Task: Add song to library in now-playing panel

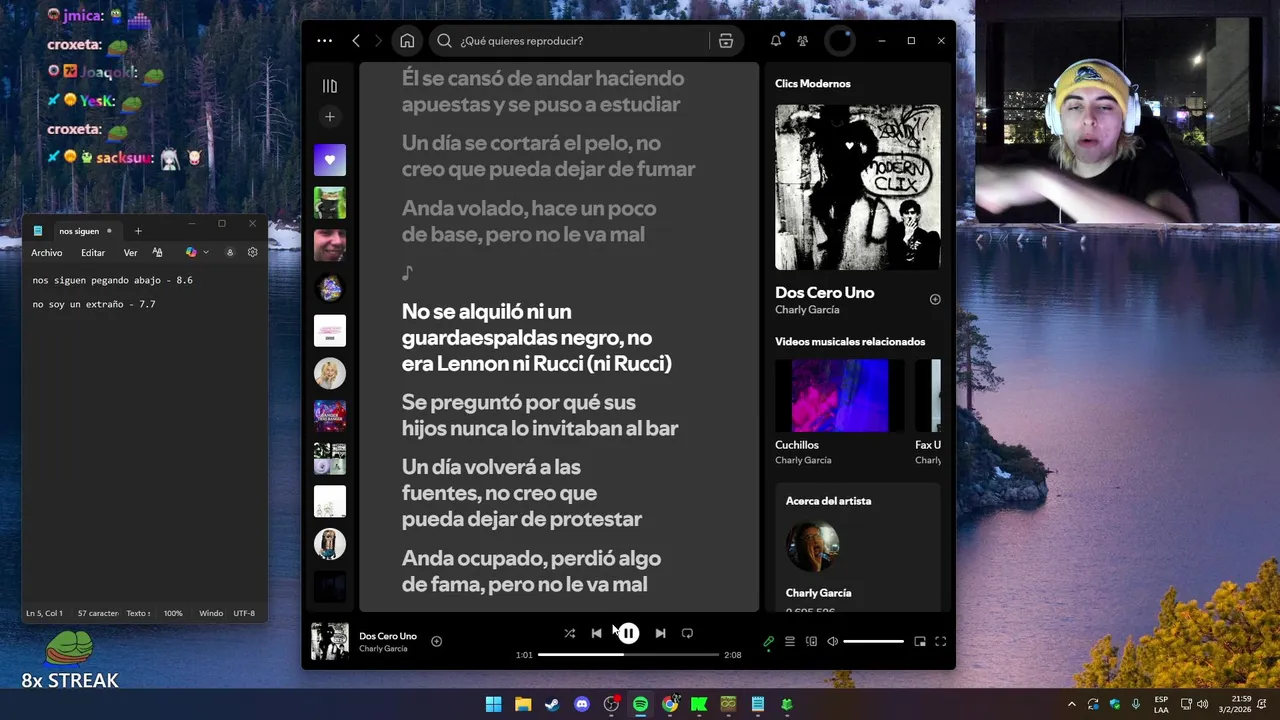Action: click(935, 299)
